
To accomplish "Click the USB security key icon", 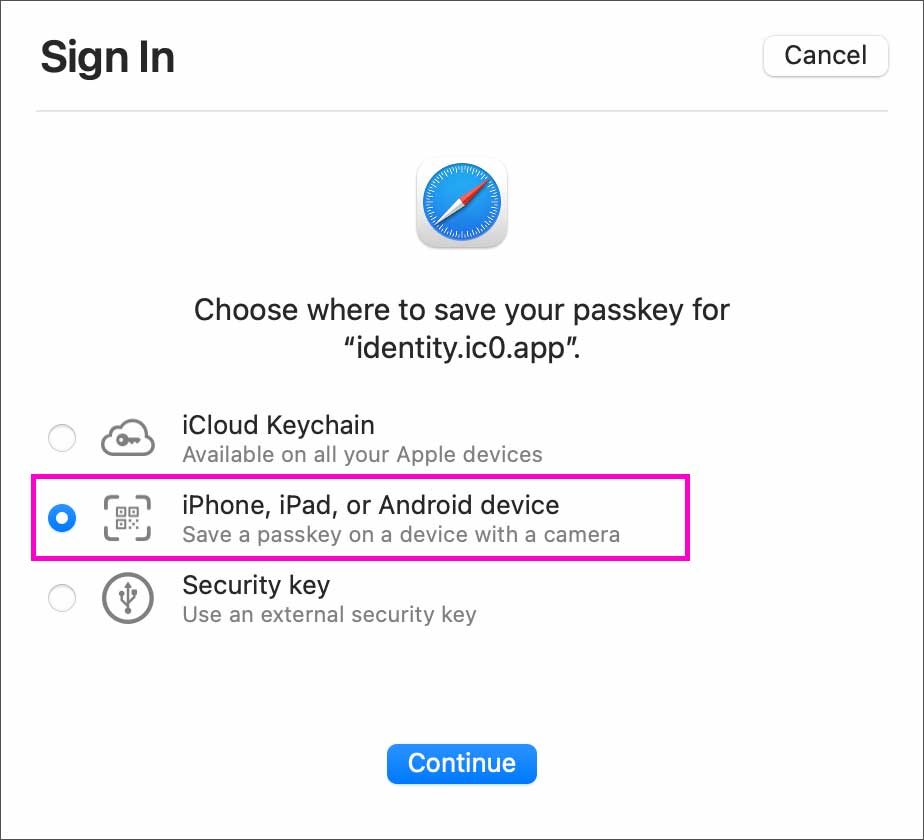I will pyautogui.click(x=128, y=598).
